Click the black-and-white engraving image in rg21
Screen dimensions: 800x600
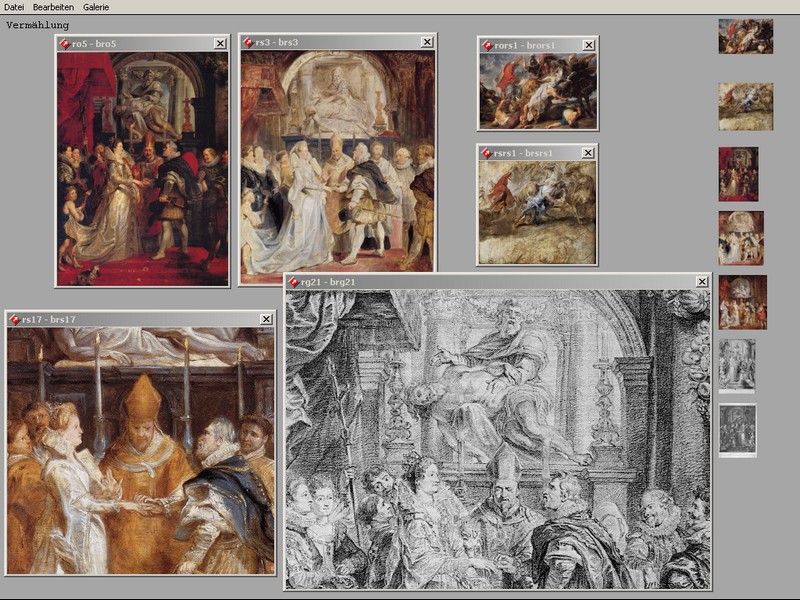497,440
